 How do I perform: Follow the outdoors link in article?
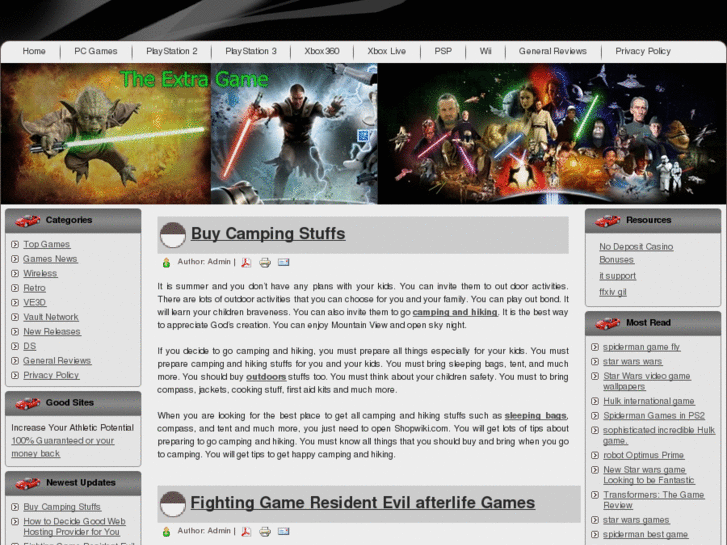(266, 377)
